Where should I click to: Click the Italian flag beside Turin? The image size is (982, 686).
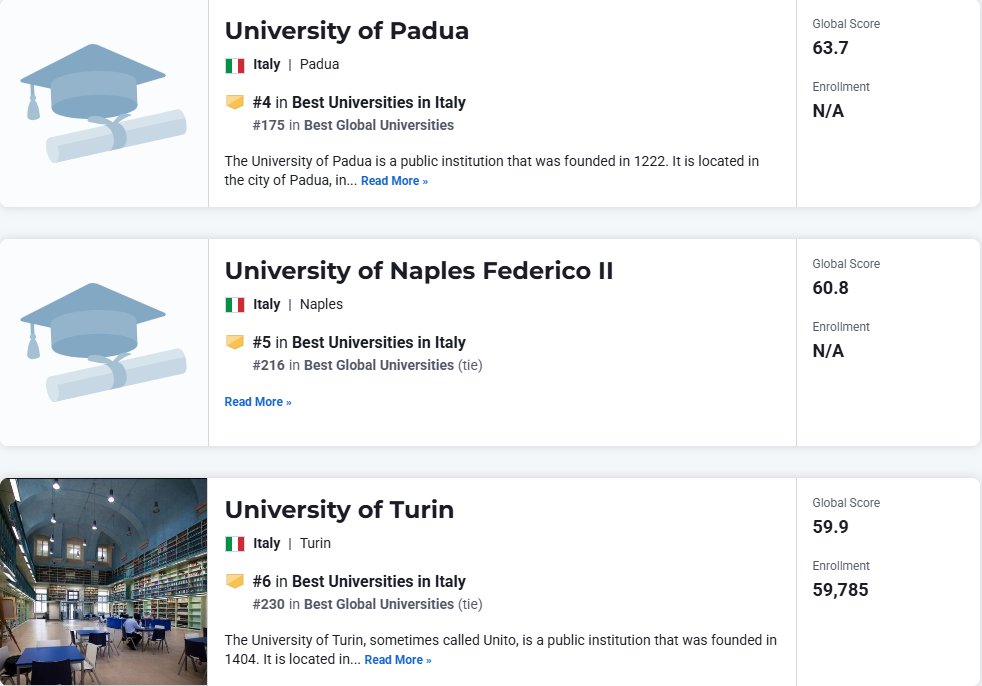click(x=235, y=544)
